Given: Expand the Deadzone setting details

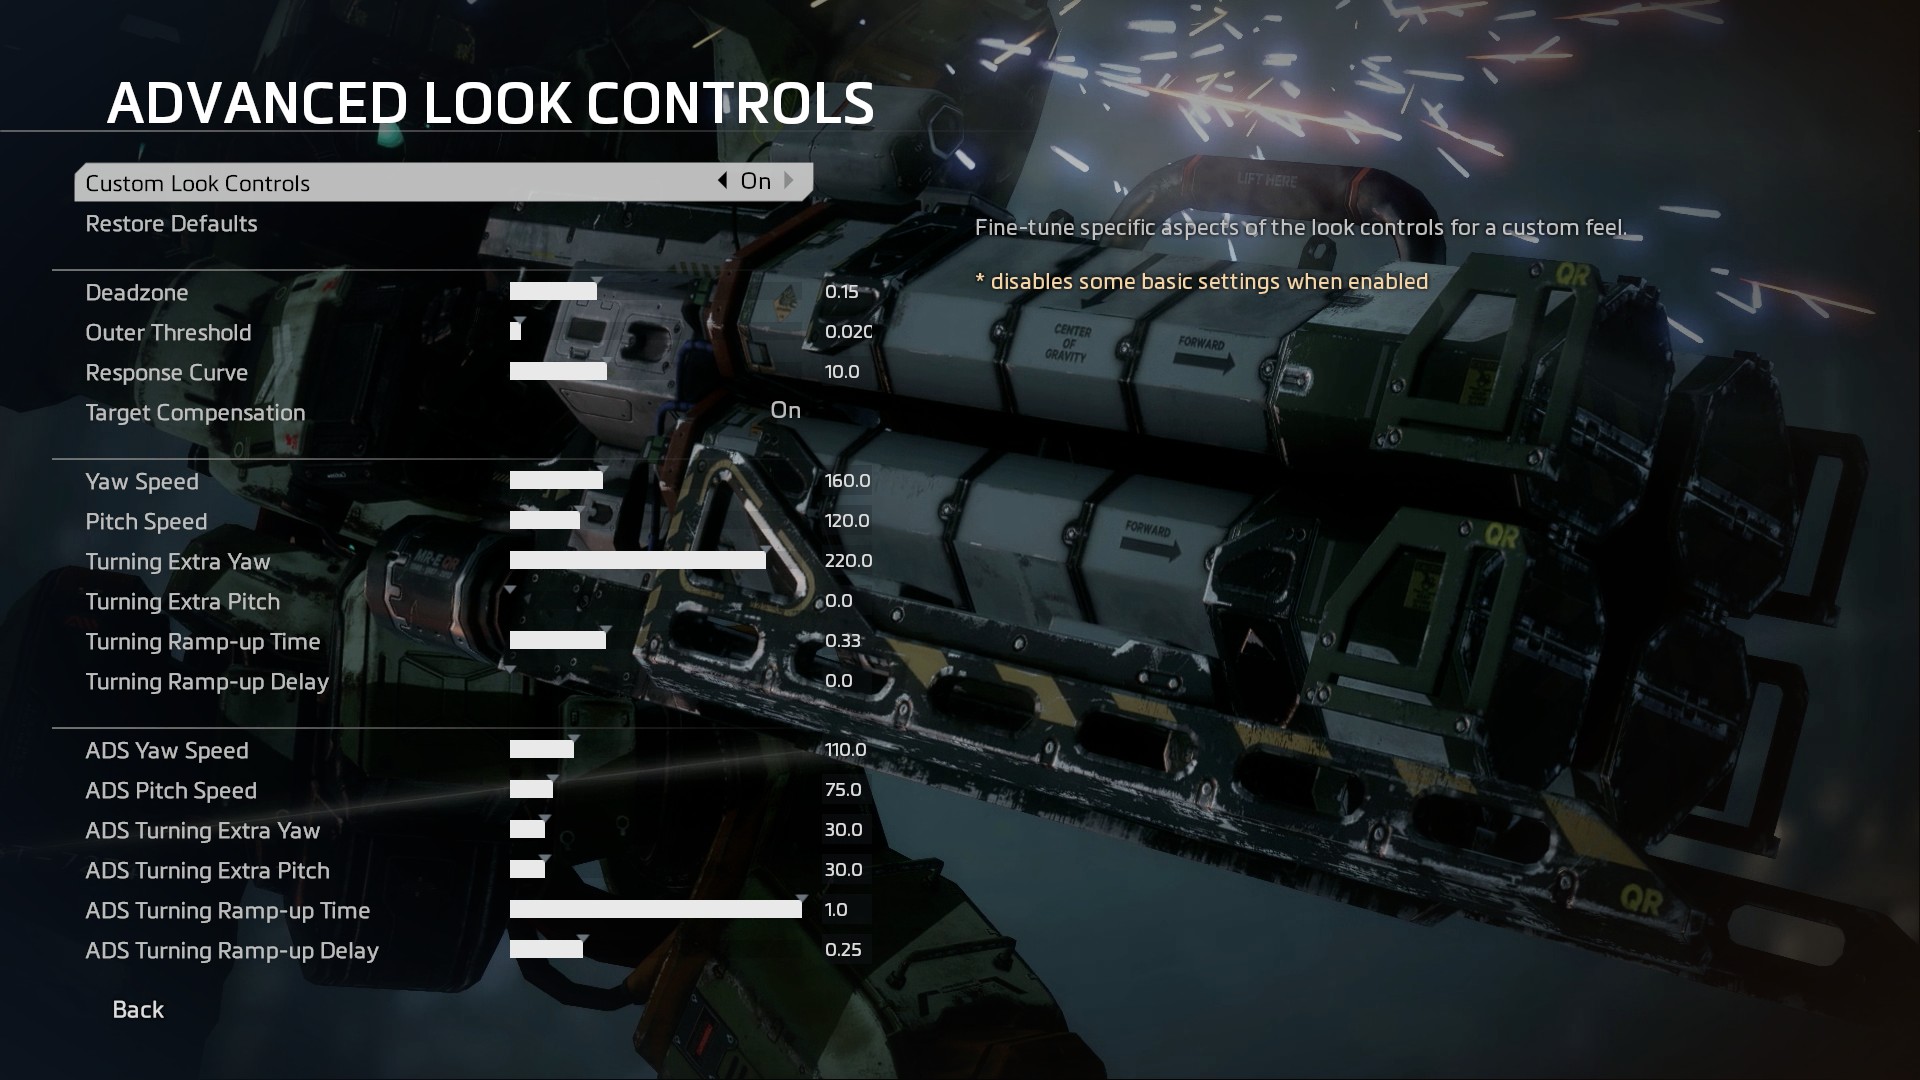Looking at the screenshot, I should click(x=136, y=290).
